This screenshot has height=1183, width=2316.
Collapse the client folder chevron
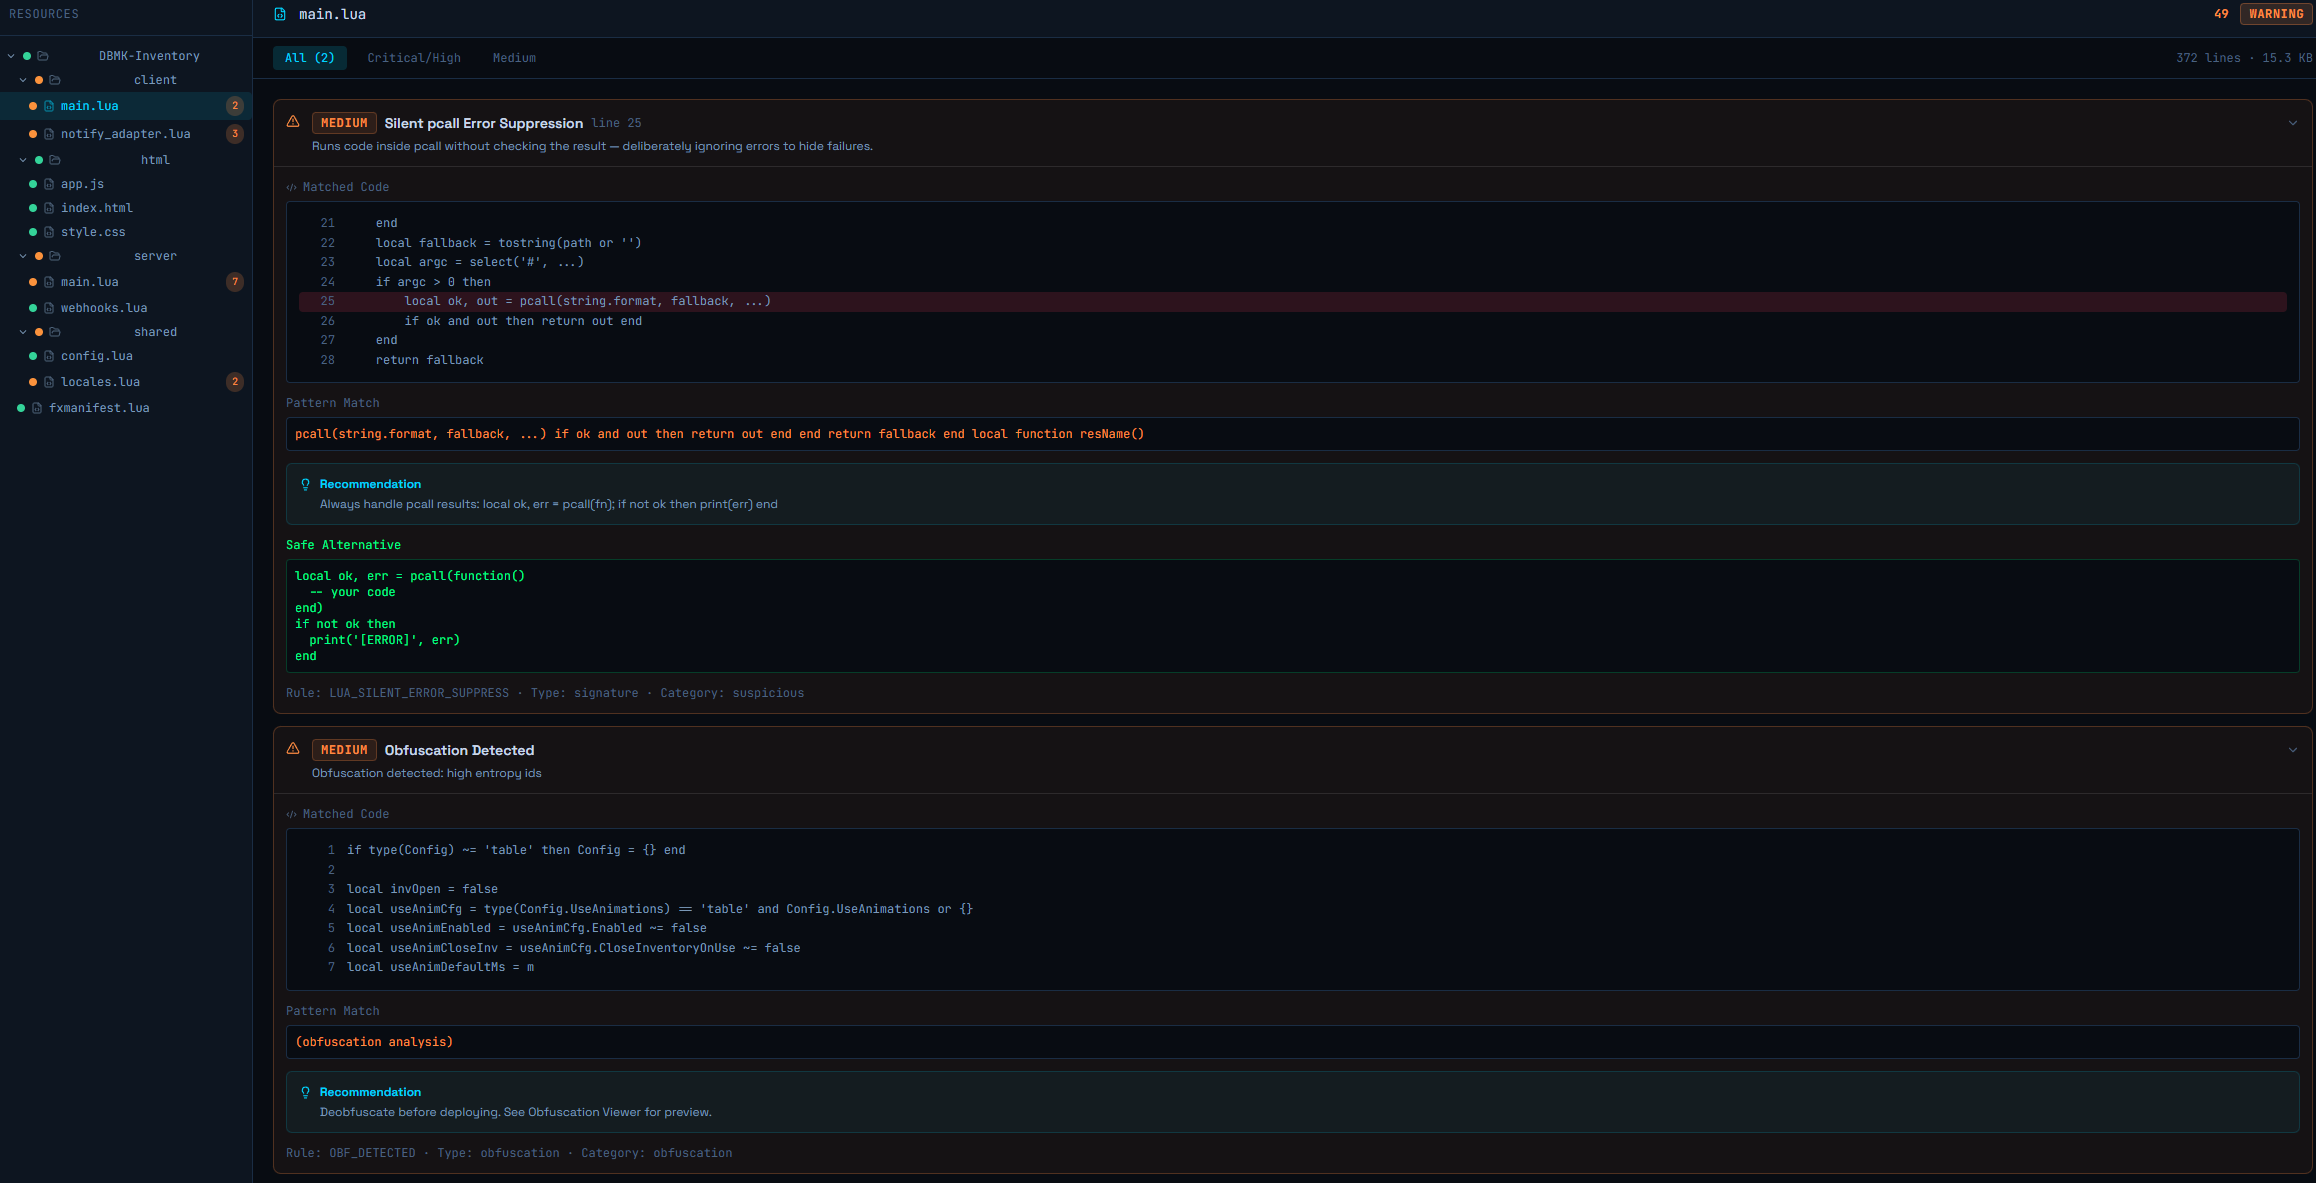[23, 80]
